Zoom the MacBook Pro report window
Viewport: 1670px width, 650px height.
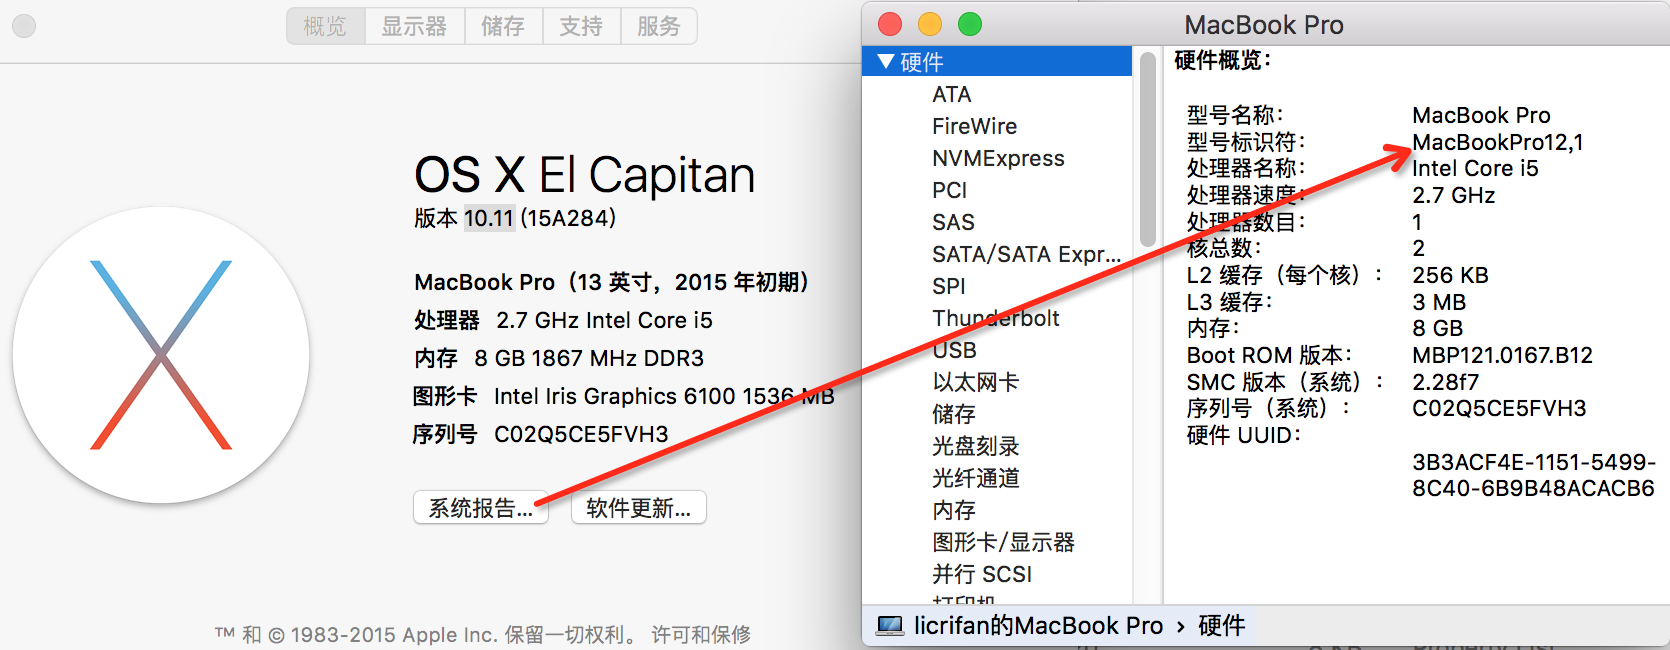click(x=970, y=24)
